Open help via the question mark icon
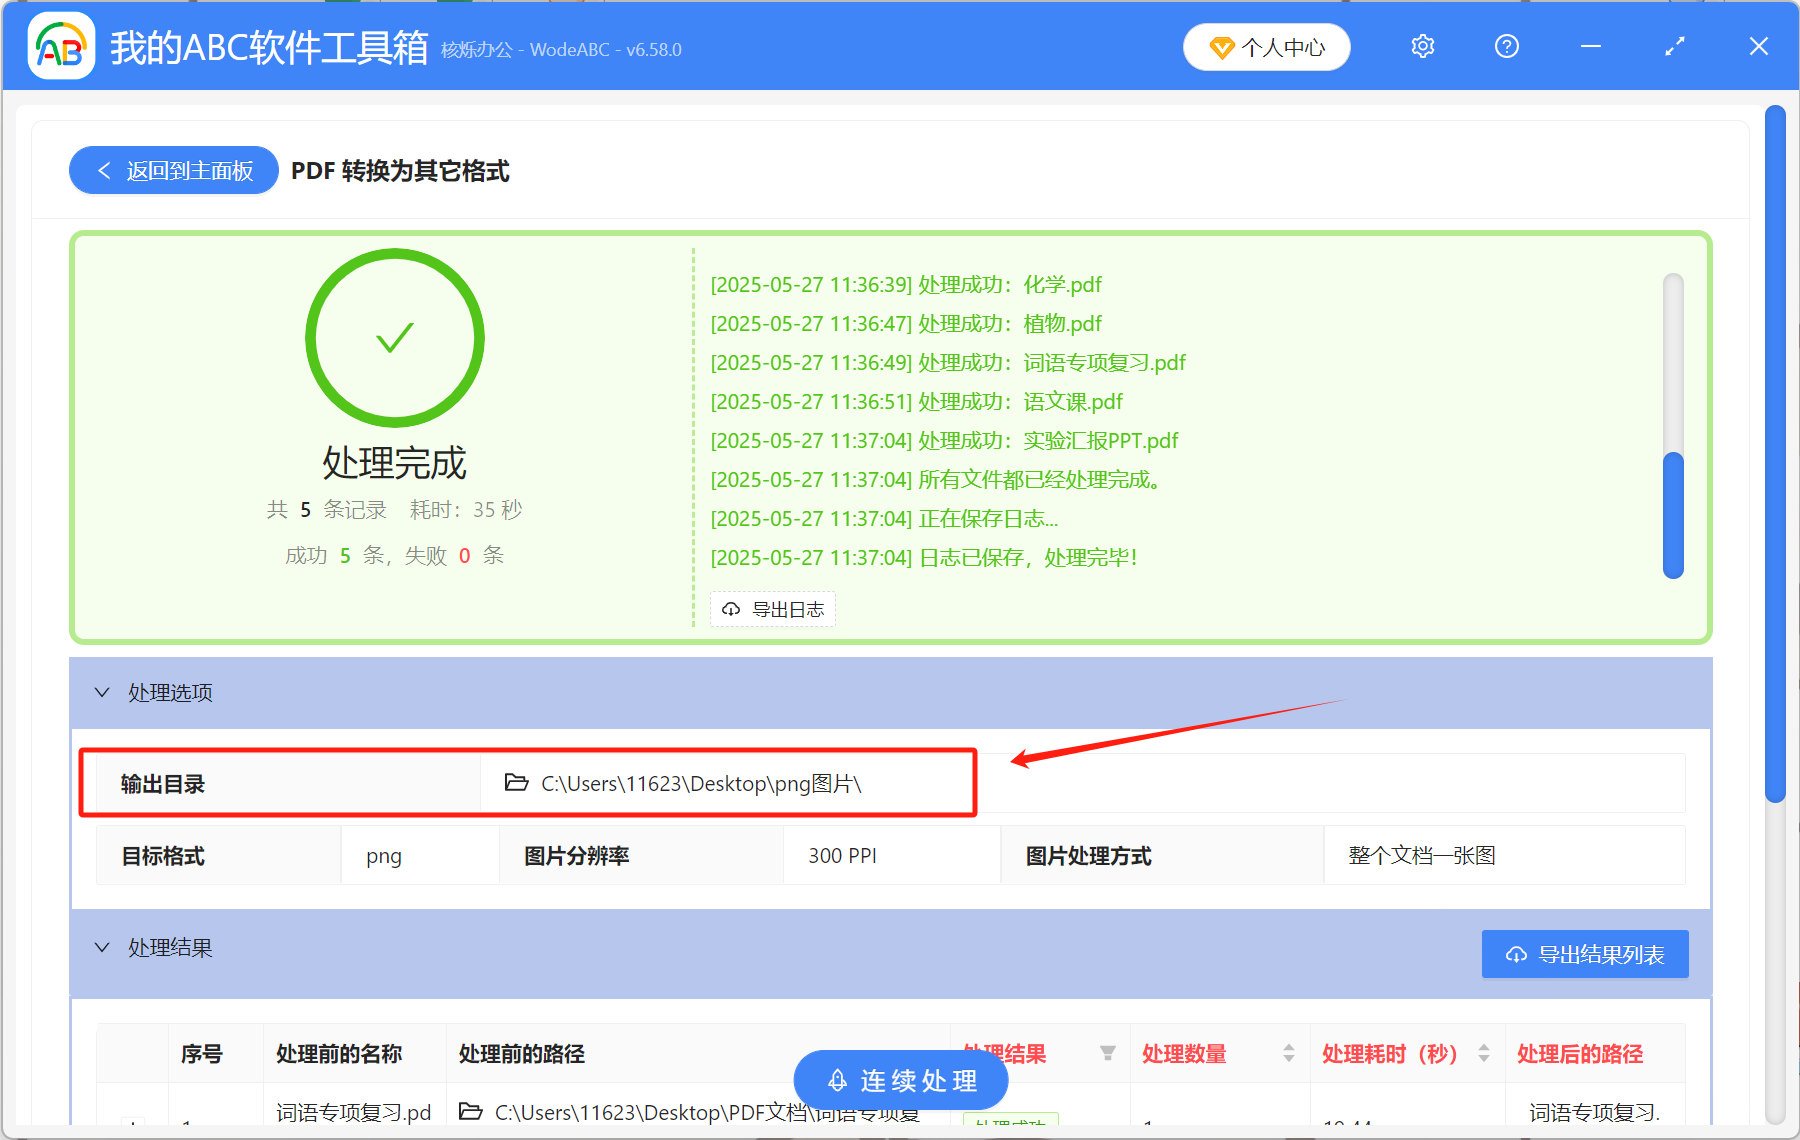Viewport: 1800px width, 1140px height. (x=1506, y=46)
